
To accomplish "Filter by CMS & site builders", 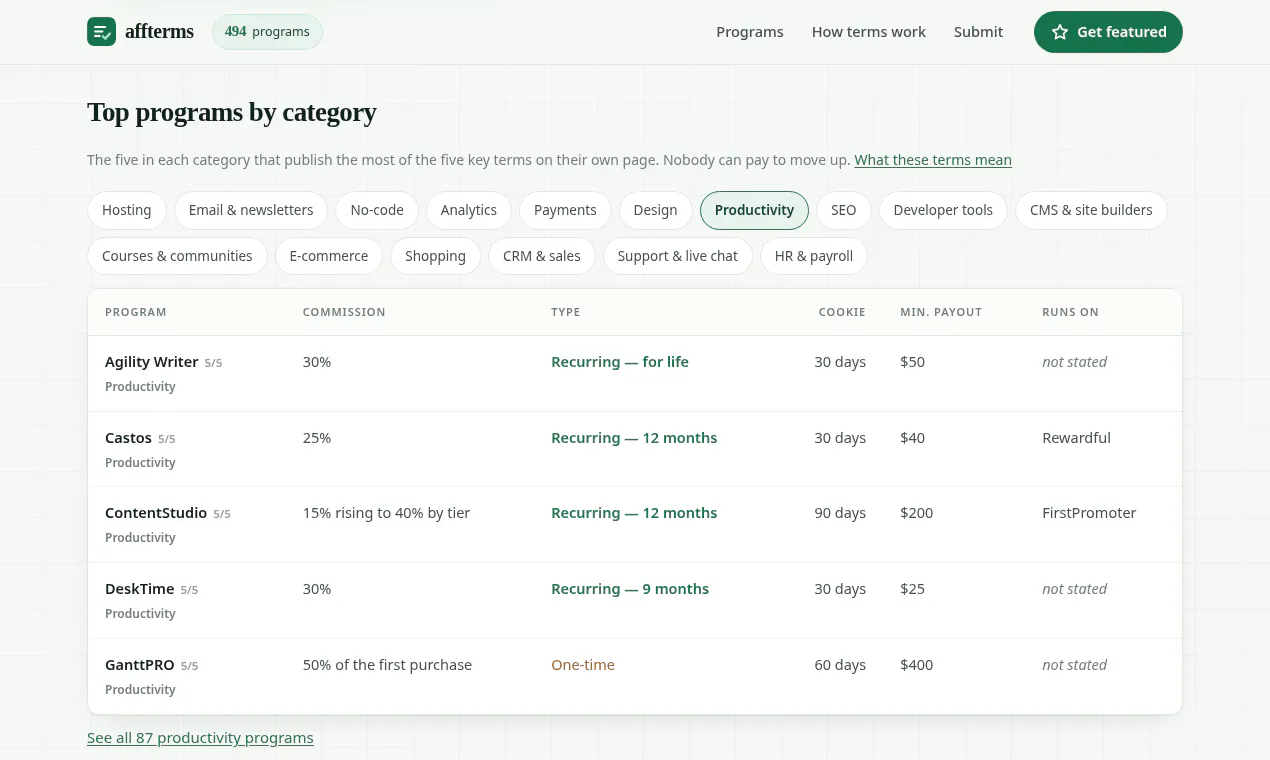I will 1091,210.
